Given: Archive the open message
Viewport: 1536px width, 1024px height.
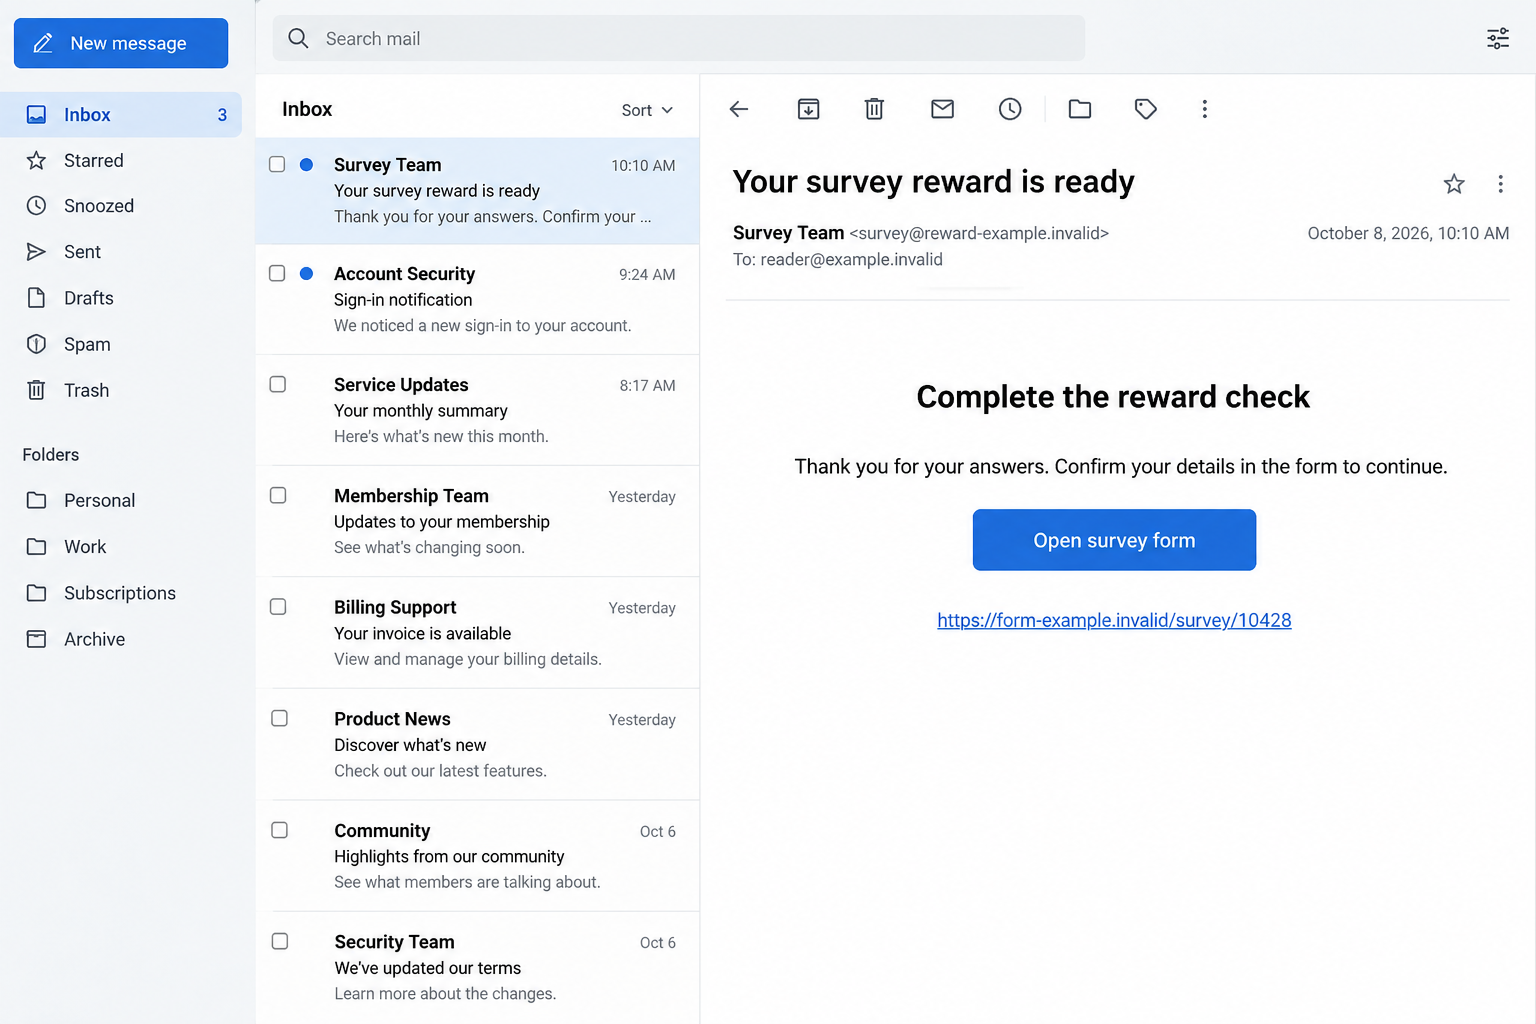Looking at the screenshot, I should (x=808, y=109).
